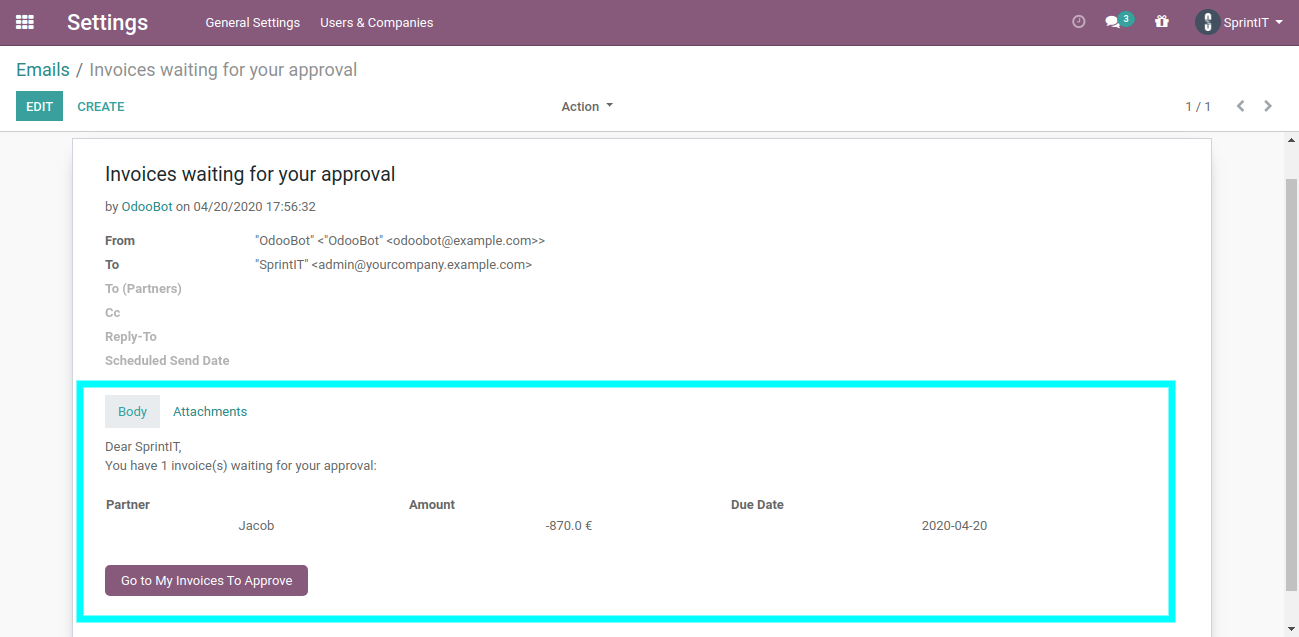Open the Activities clock panel

coord(1078,21)
